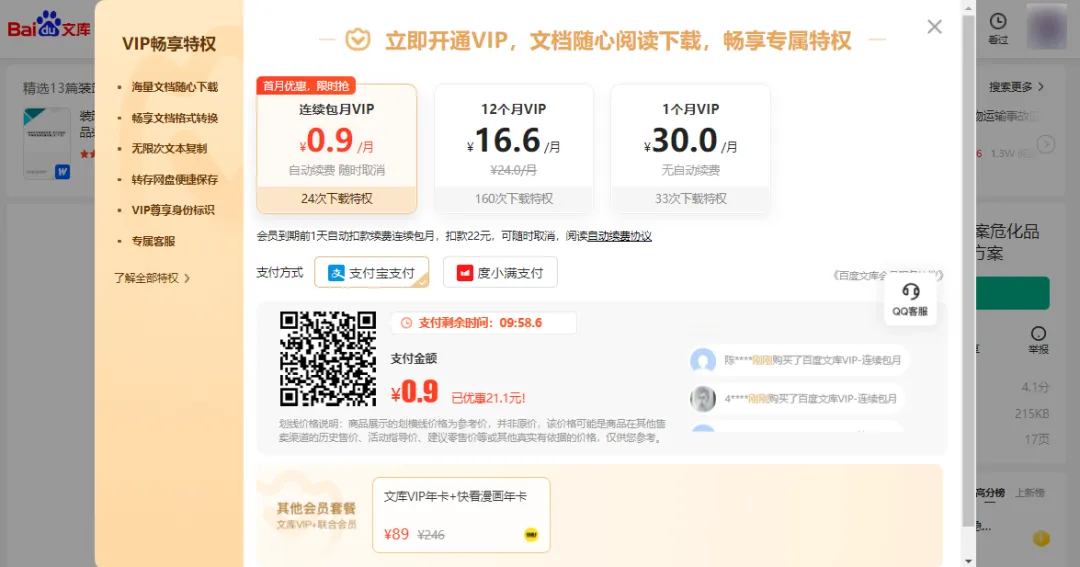Click the VIP尊享身份标识 privilege item
This screenshot has height=567, width=1080.
(173, 210)
